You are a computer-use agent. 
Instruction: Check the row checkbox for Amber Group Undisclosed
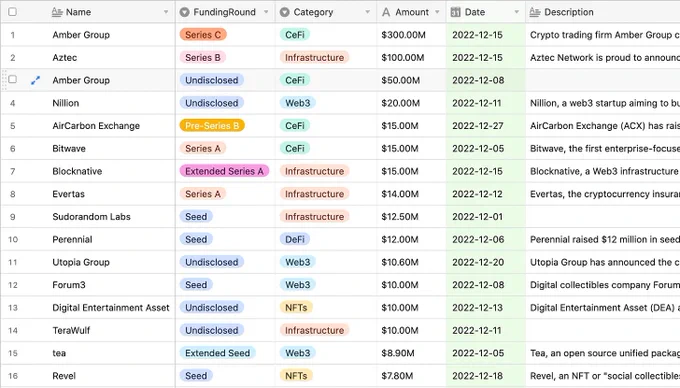(13, 79)
